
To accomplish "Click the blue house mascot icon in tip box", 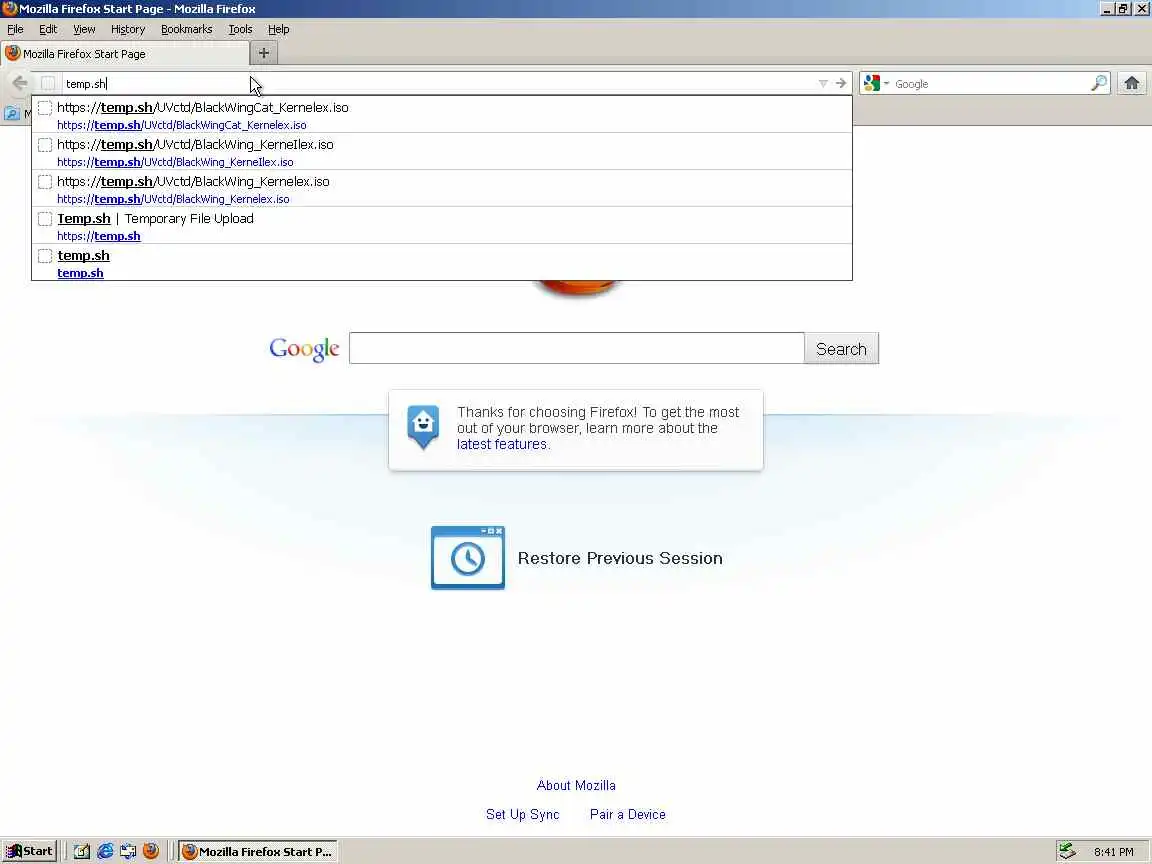I will pyautogui.click(x=423, y=426).
